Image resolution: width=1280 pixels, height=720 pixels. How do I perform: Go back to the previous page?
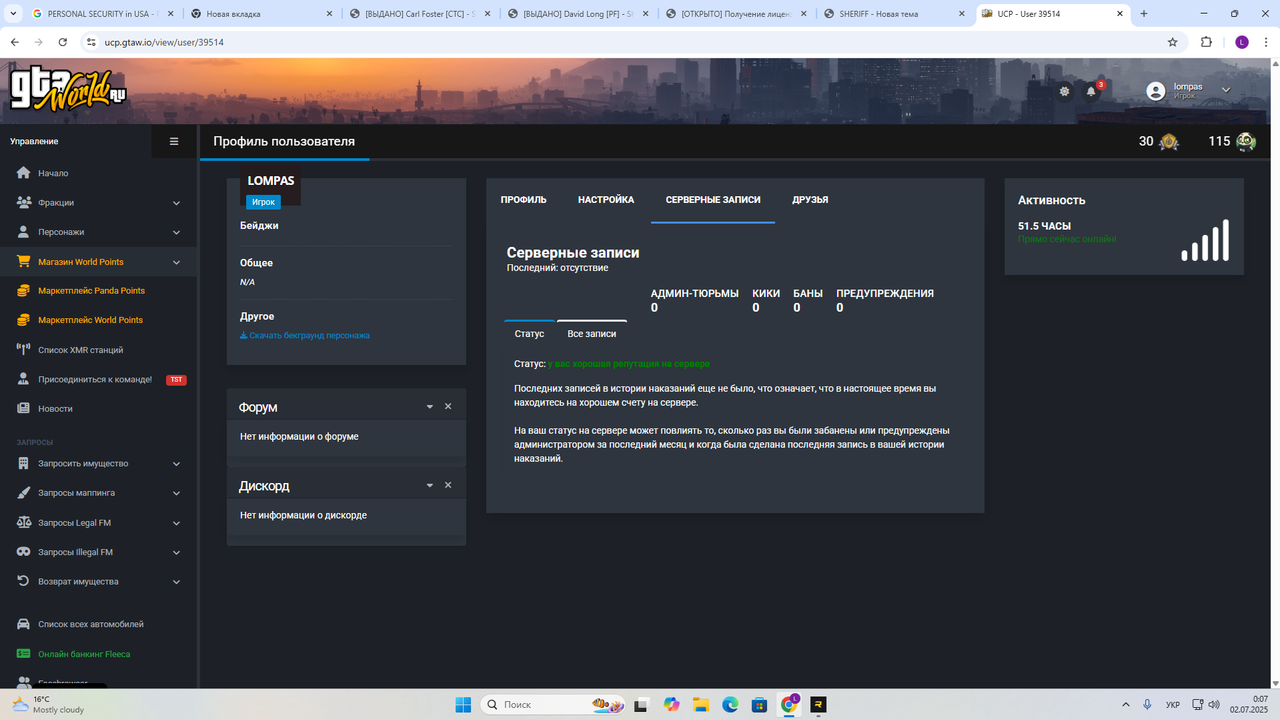pyautogui.click(x=15, y=42)
